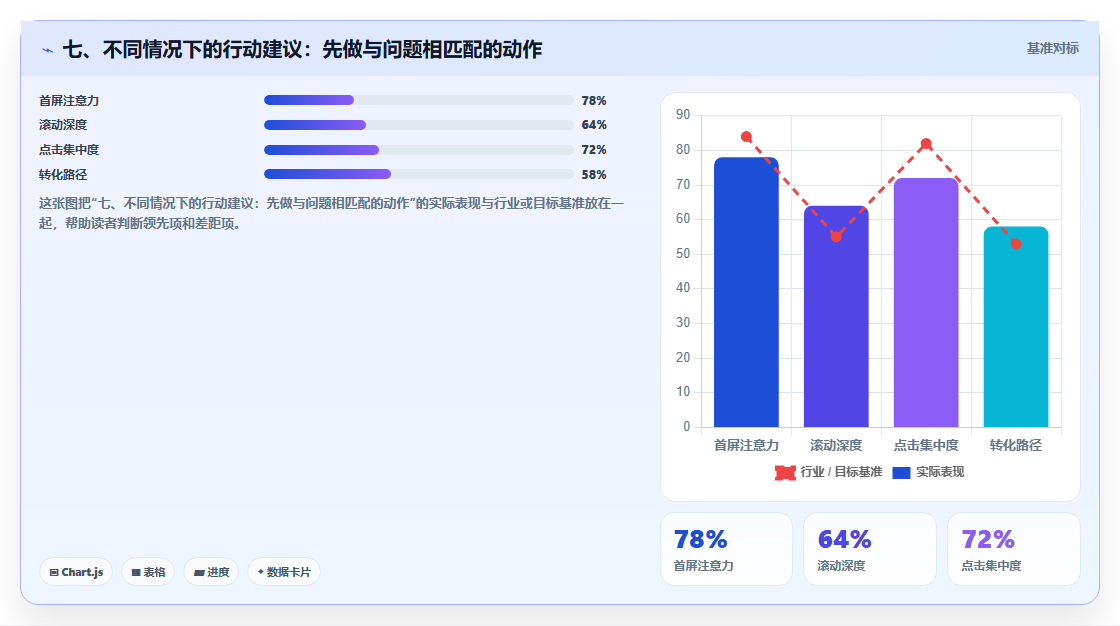The width and height of the screenshot is (1120, 626).
Task: Click the lightning icon beside the section title
Action: tap(47, 50)
